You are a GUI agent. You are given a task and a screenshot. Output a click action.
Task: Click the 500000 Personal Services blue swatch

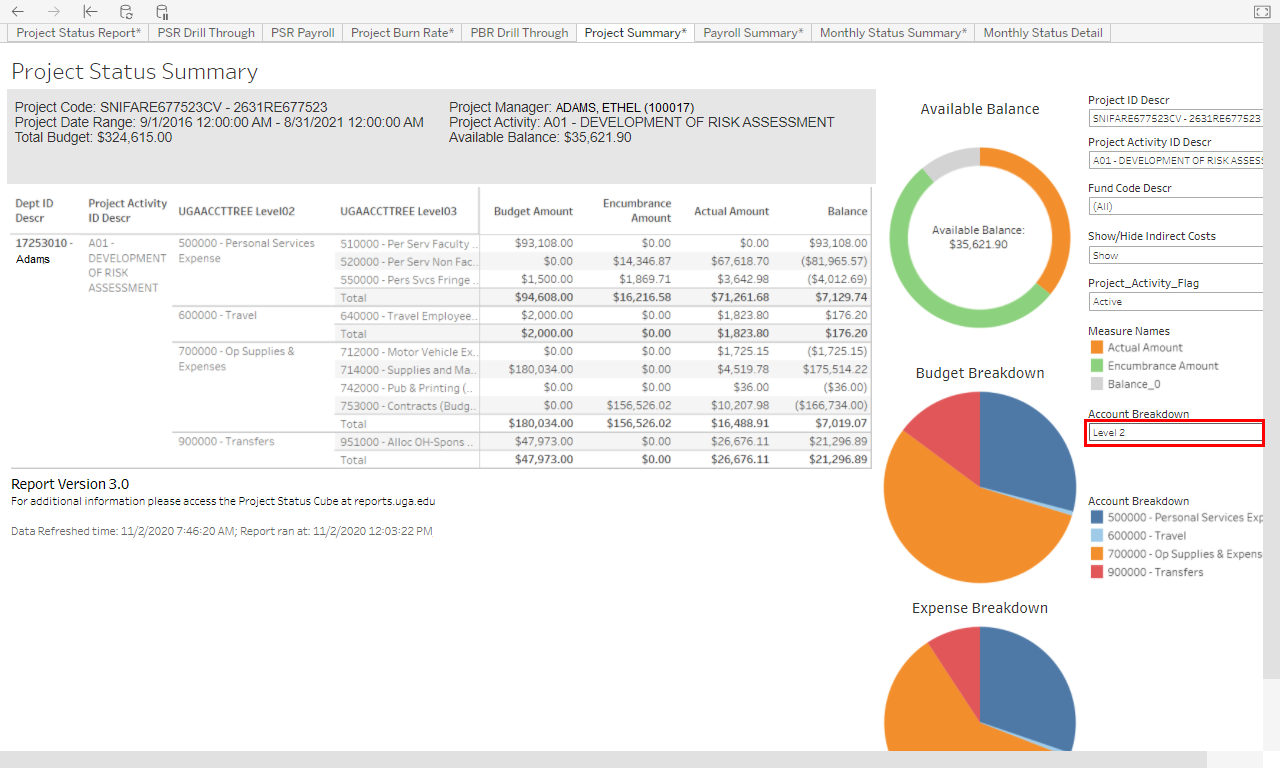[1096, 517]
